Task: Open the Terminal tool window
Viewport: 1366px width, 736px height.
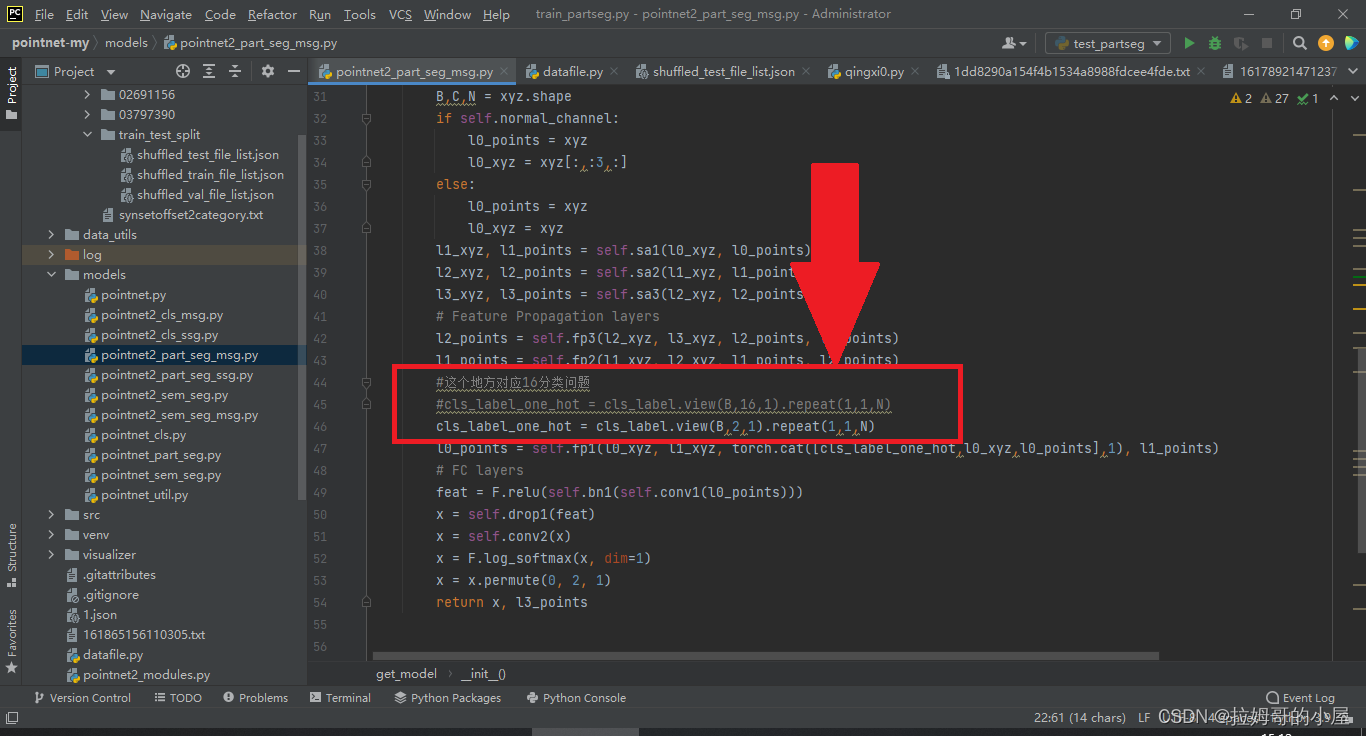Action: pyautogui.click(x=340, y=698)
